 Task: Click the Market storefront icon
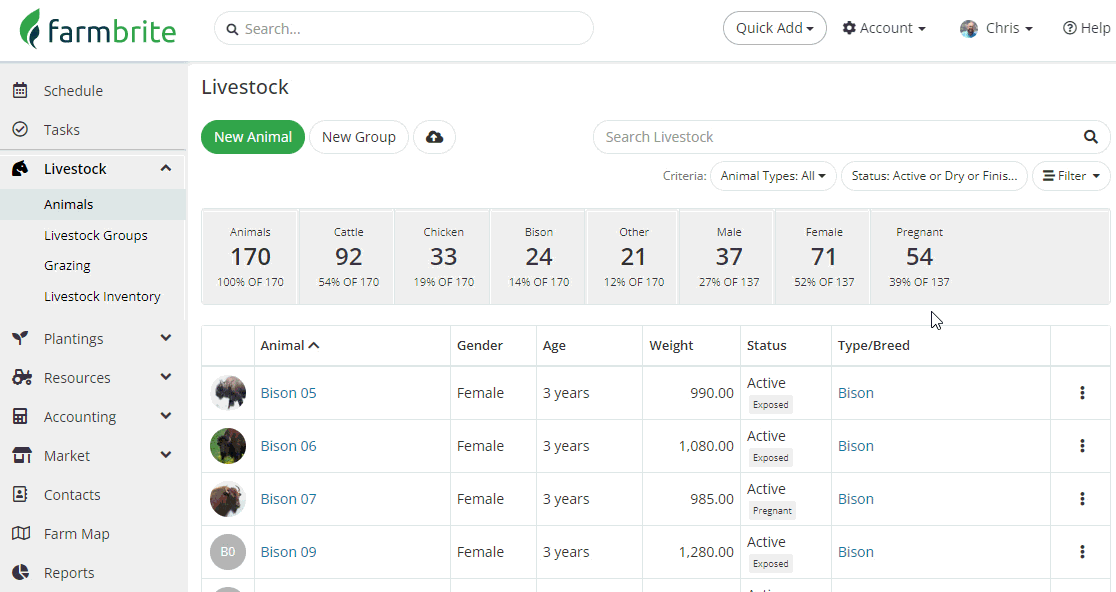tap(22, 455)
